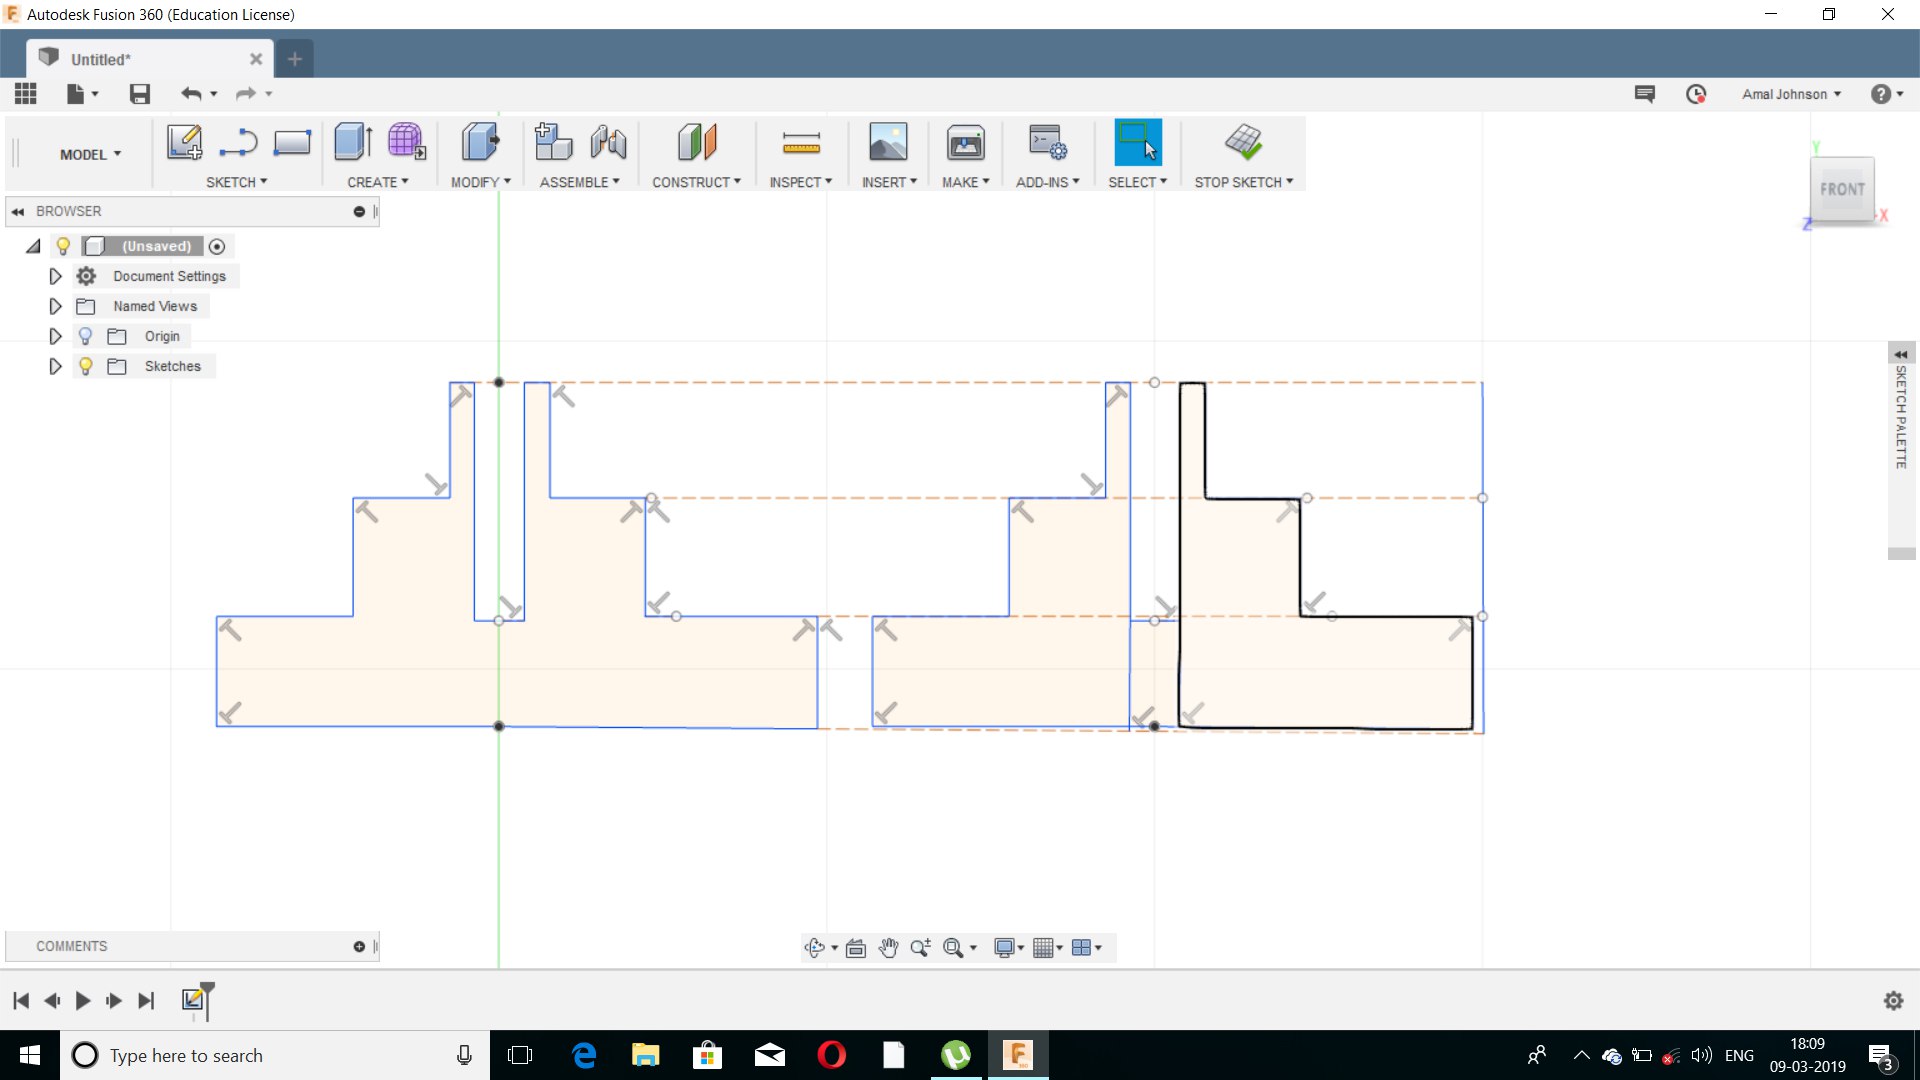The width and height of the screenshot is (1920, 1080).
Task: Click the sketch feature on the timeline
Action: coord(193,999)
